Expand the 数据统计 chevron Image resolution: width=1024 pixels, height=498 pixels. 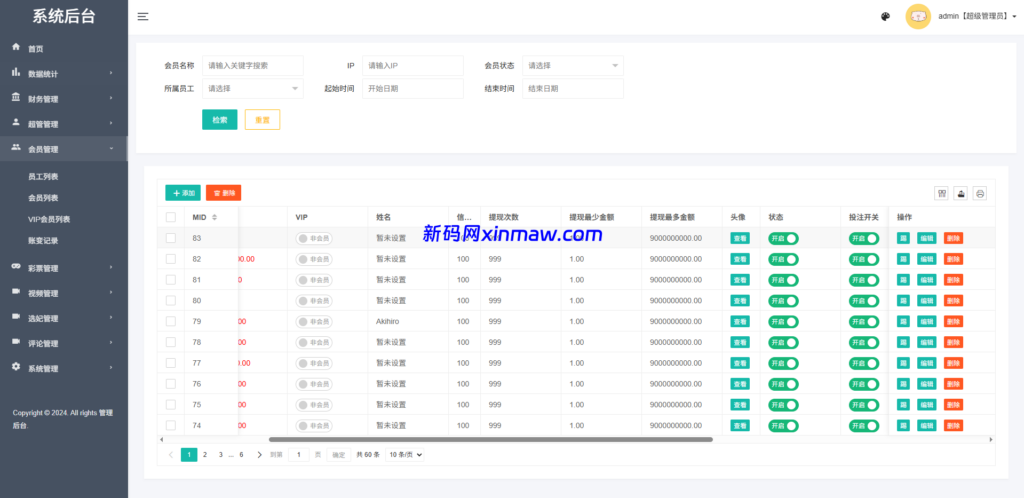pos(111,73)
